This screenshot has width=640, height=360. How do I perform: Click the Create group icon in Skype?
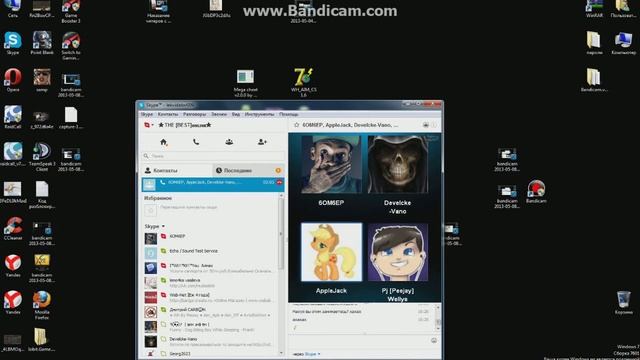(x=229, y=142)
